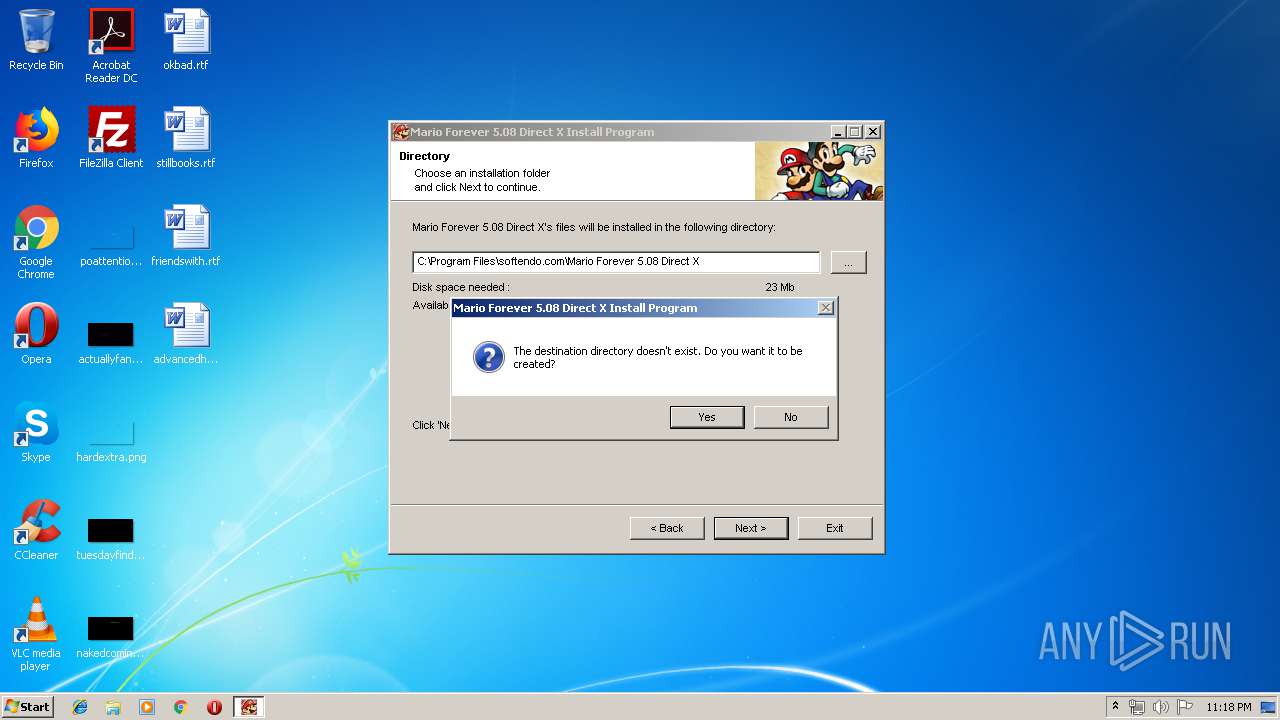
Task: Click the blue question mark dialog icon
Action: pyautogui.click(x=488, y=357)
